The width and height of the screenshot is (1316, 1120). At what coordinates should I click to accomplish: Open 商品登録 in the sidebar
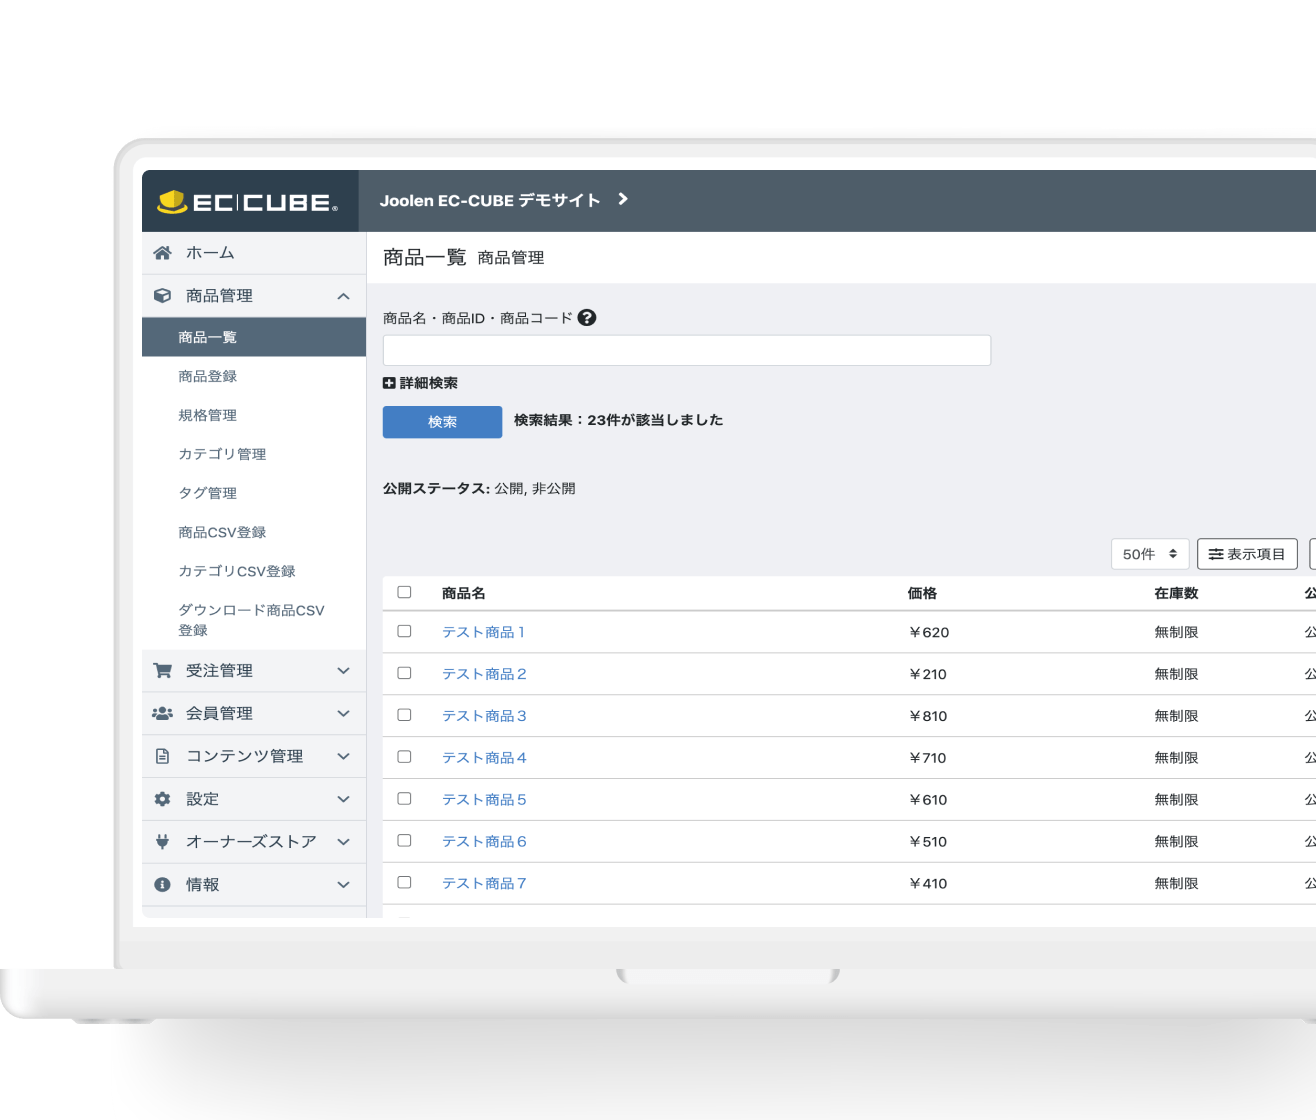[x=208, y=376]
